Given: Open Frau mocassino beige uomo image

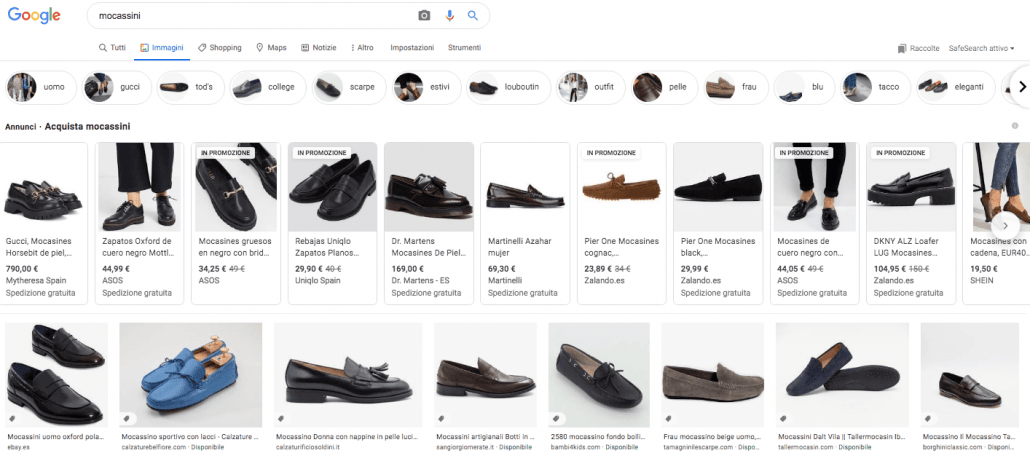Looking at the screenshot, I should click(x=713, y=375).
